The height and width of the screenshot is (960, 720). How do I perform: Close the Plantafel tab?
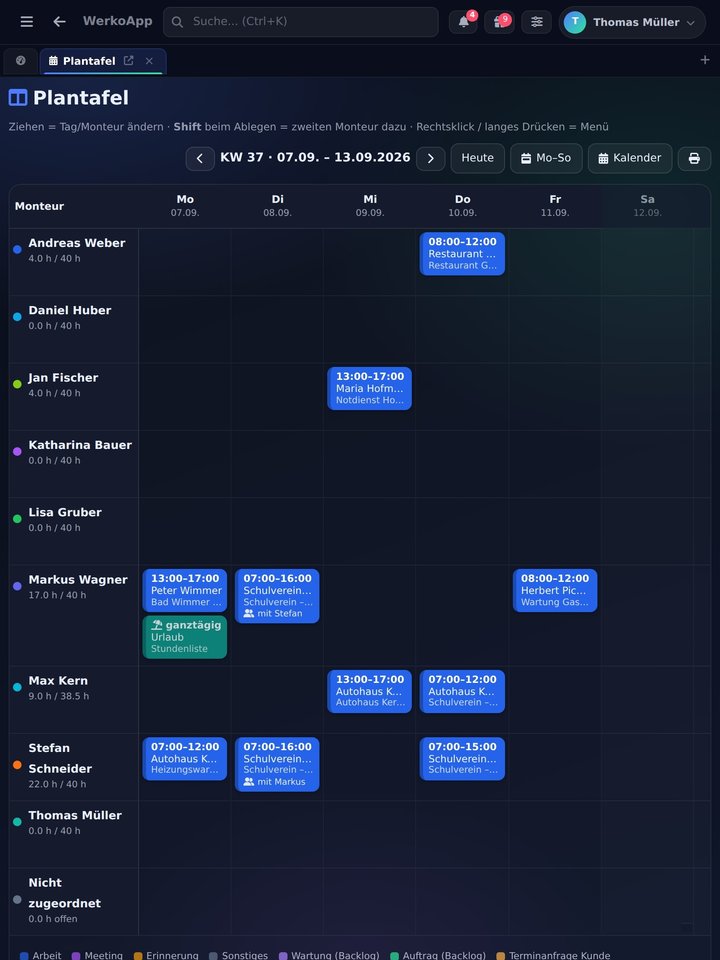point(149,61)
